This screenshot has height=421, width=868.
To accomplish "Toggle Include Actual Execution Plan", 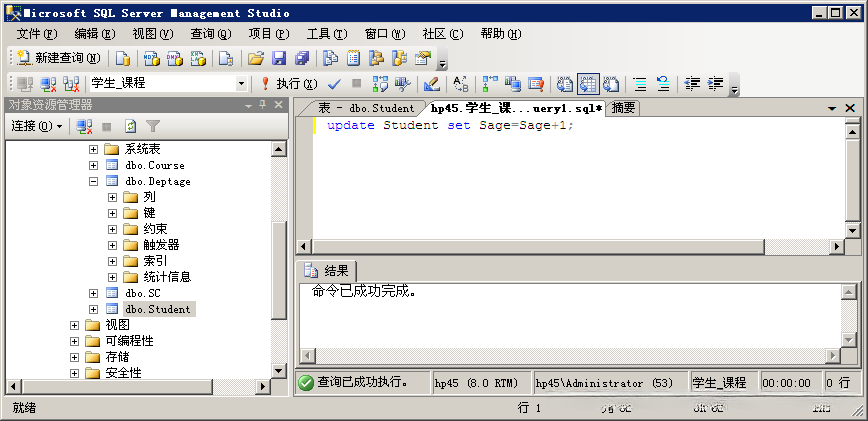I will point(490,84).
